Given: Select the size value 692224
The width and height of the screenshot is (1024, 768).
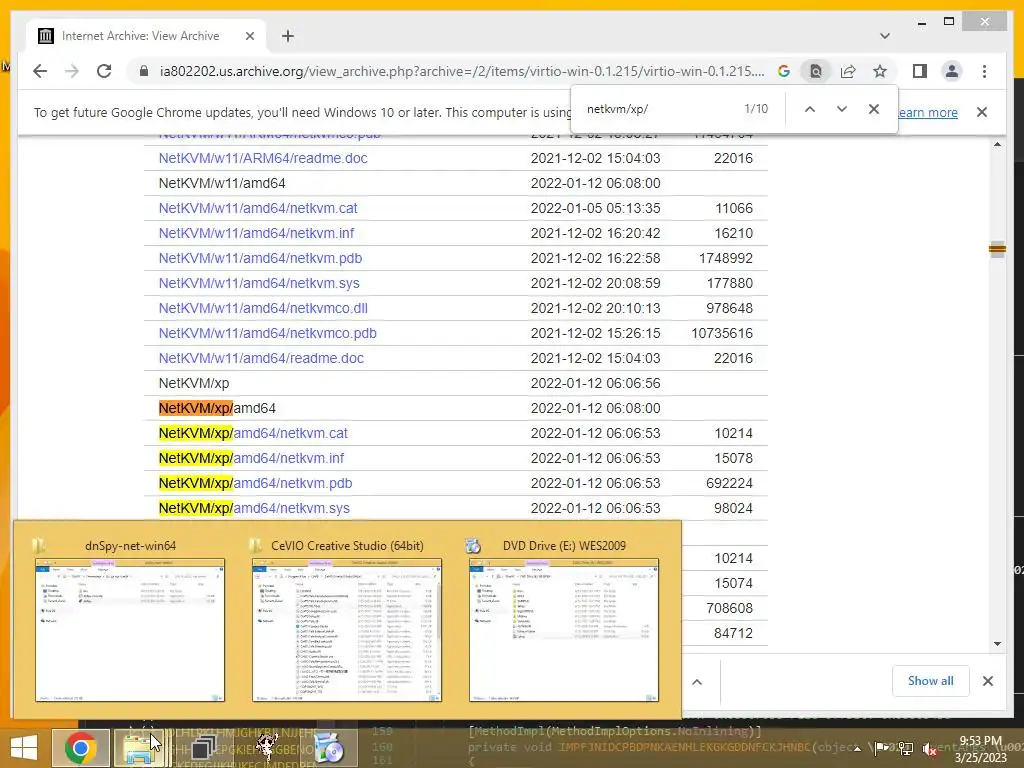Looking at the screenshot, I should tap(729, 483).
